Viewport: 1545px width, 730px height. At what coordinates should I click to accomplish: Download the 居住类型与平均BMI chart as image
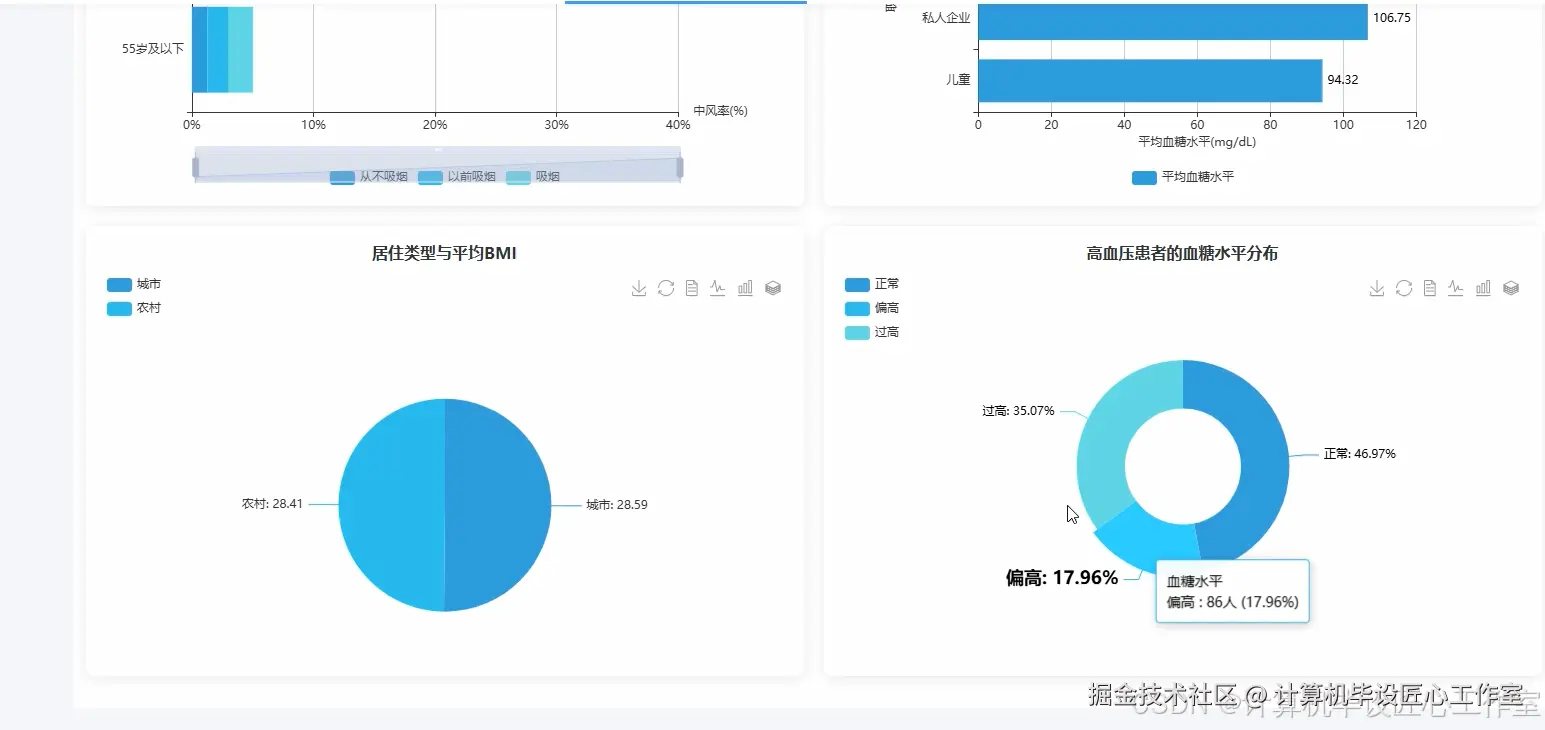[638, 288]
